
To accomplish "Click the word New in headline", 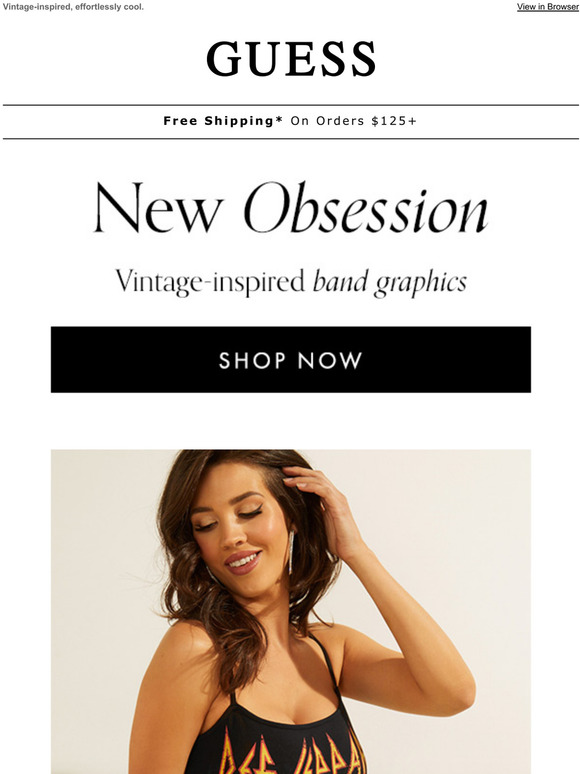I will pos(158,208).
